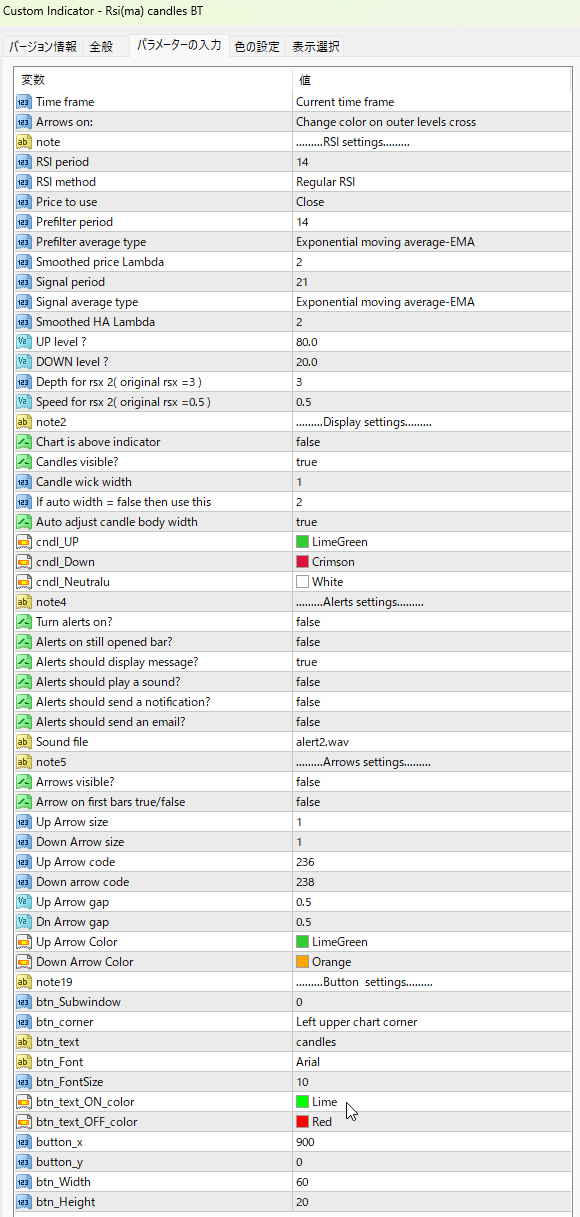
Task: Open the RSI method value Regular RSI
Action: point(433,182)
